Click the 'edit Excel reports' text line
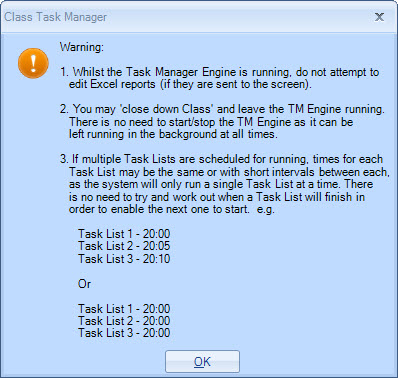Image resolution: width=398 pixels, height=378 pixels. [x=190, y=84]
